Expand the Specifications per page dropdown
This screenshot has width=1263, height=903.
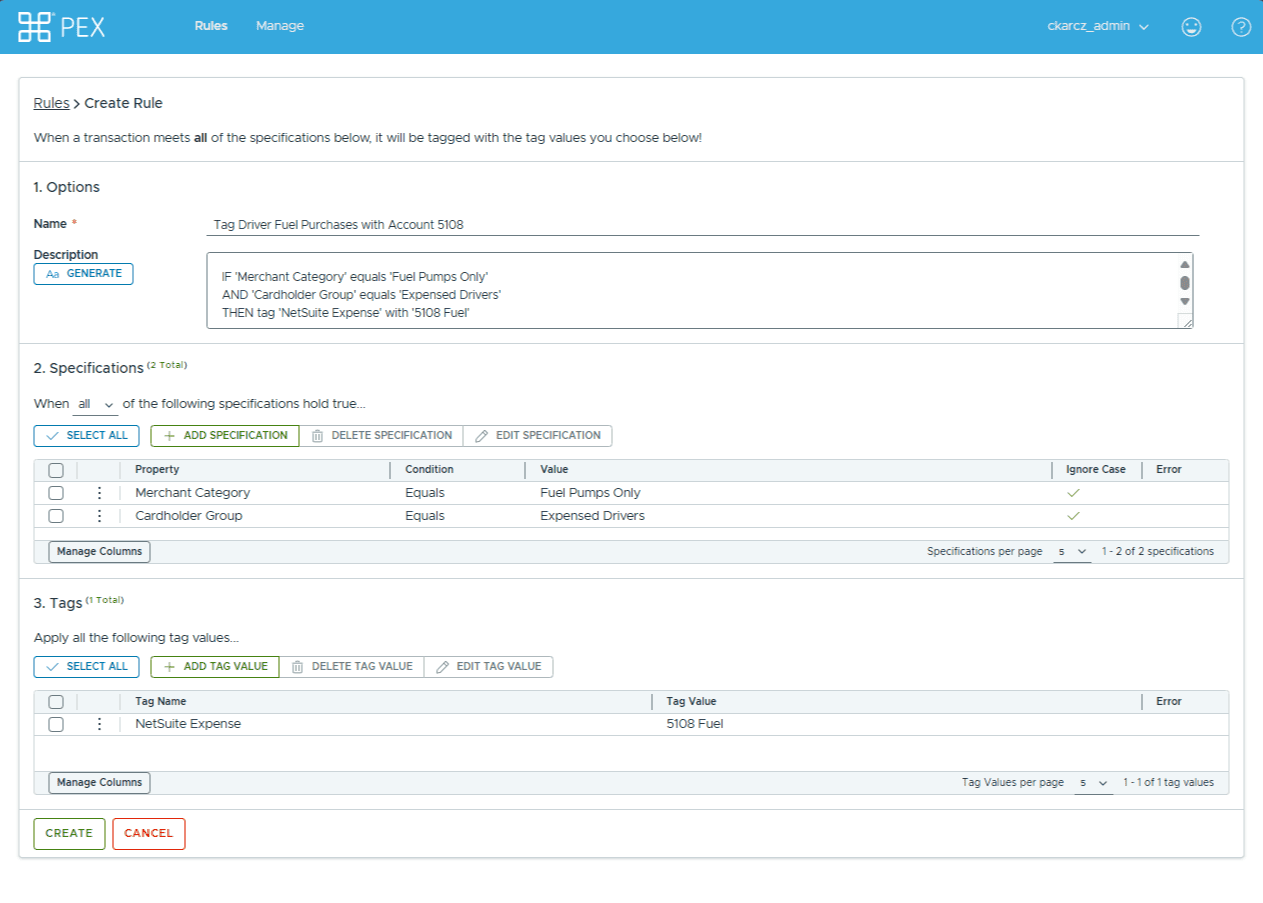pos(1072,552)
